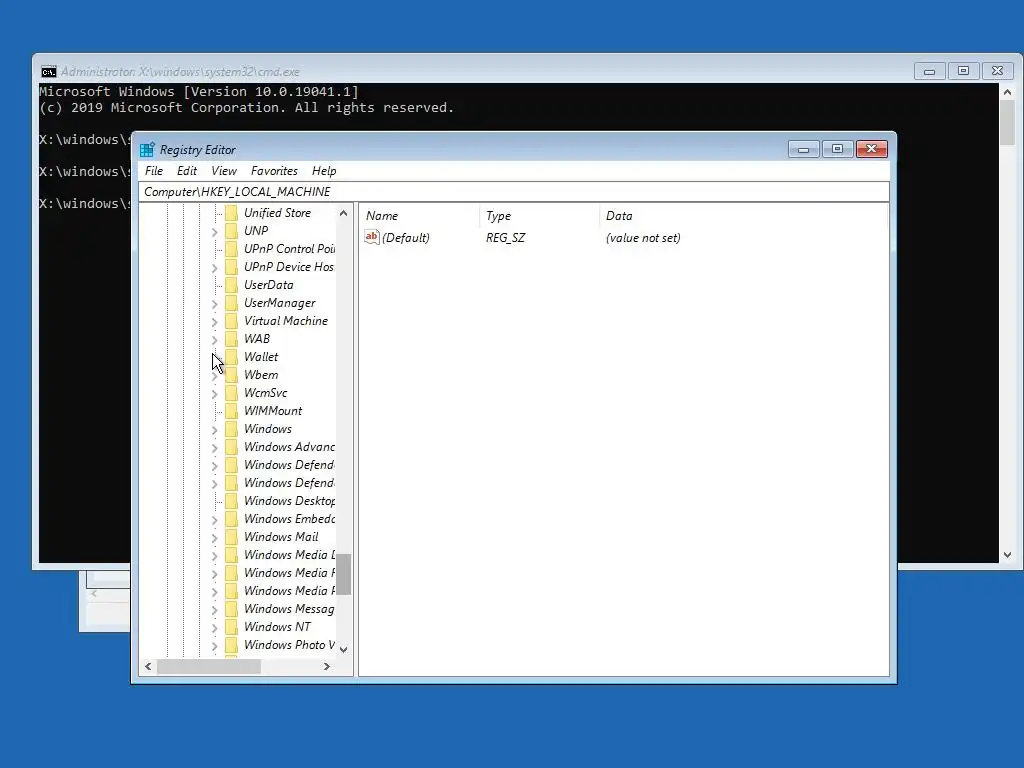The height and width of the screenshot is (768, 1024).
Task: Select the Windows Messaging key
Action: (289, 609)
